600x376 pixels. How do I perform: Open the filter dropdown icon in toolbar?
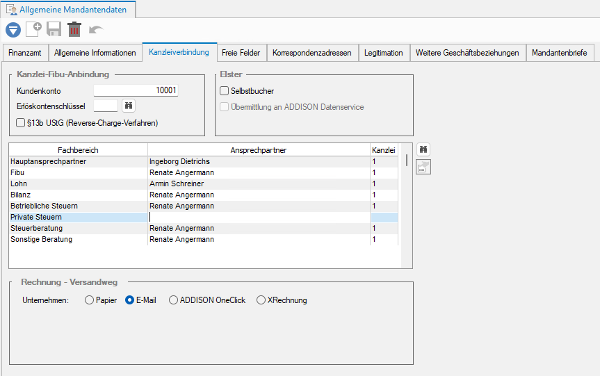(x=13, y=30)
